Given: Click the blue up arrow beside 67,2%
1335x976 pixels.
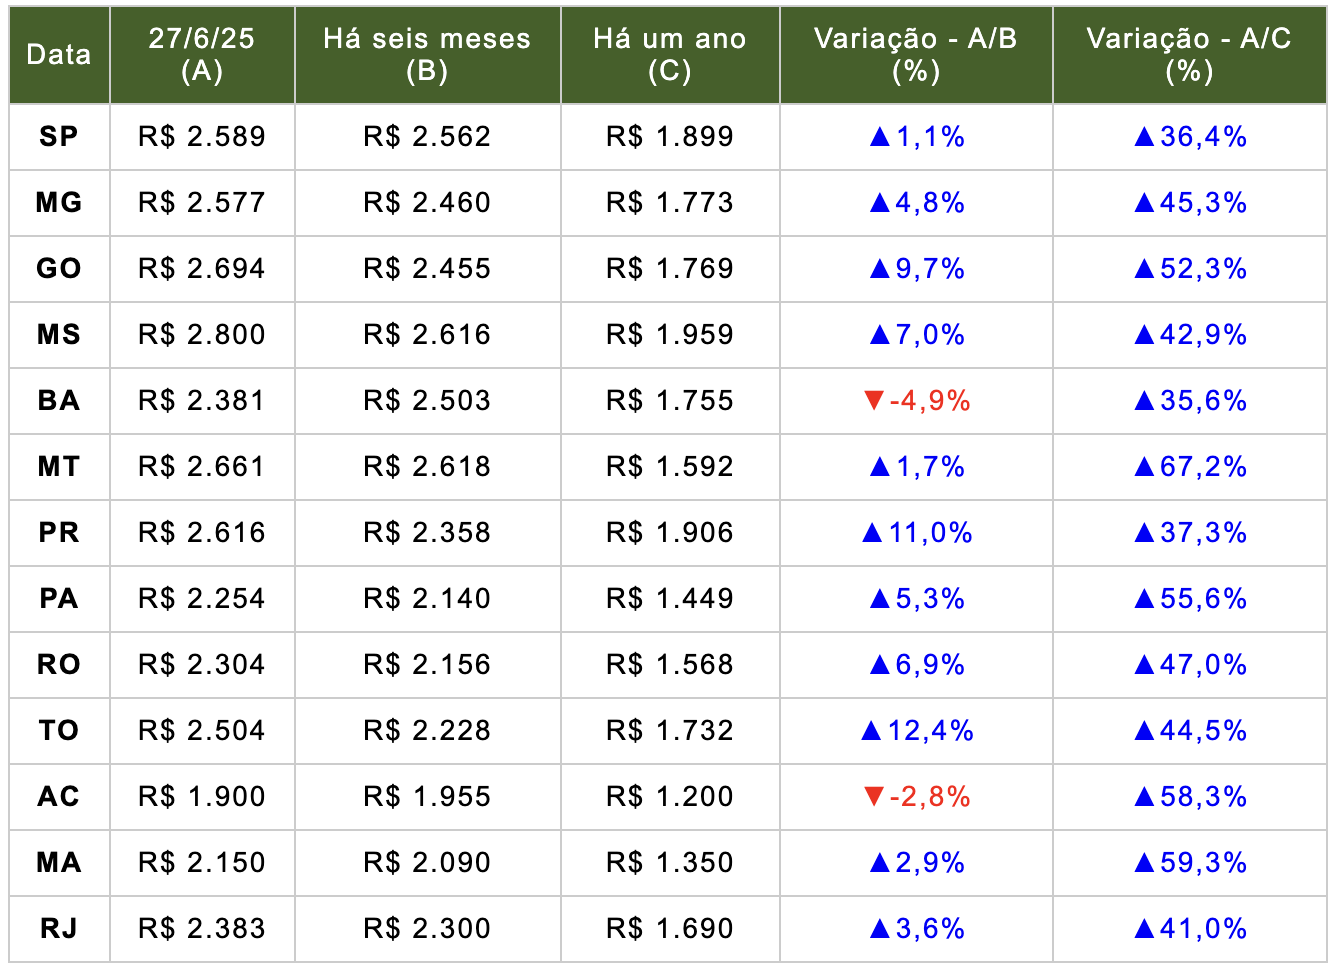Looking at the screenshot, I should [x=1145, y=467].
